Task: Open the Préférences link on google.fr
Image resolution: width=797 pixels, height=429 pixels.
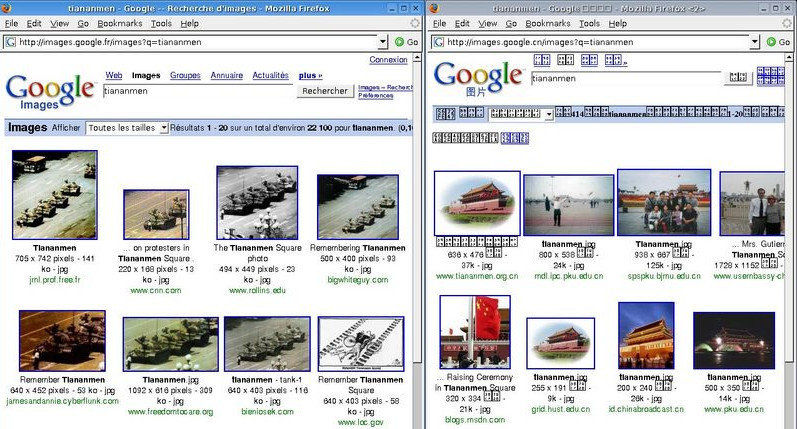Action: [x=375, y=96]
